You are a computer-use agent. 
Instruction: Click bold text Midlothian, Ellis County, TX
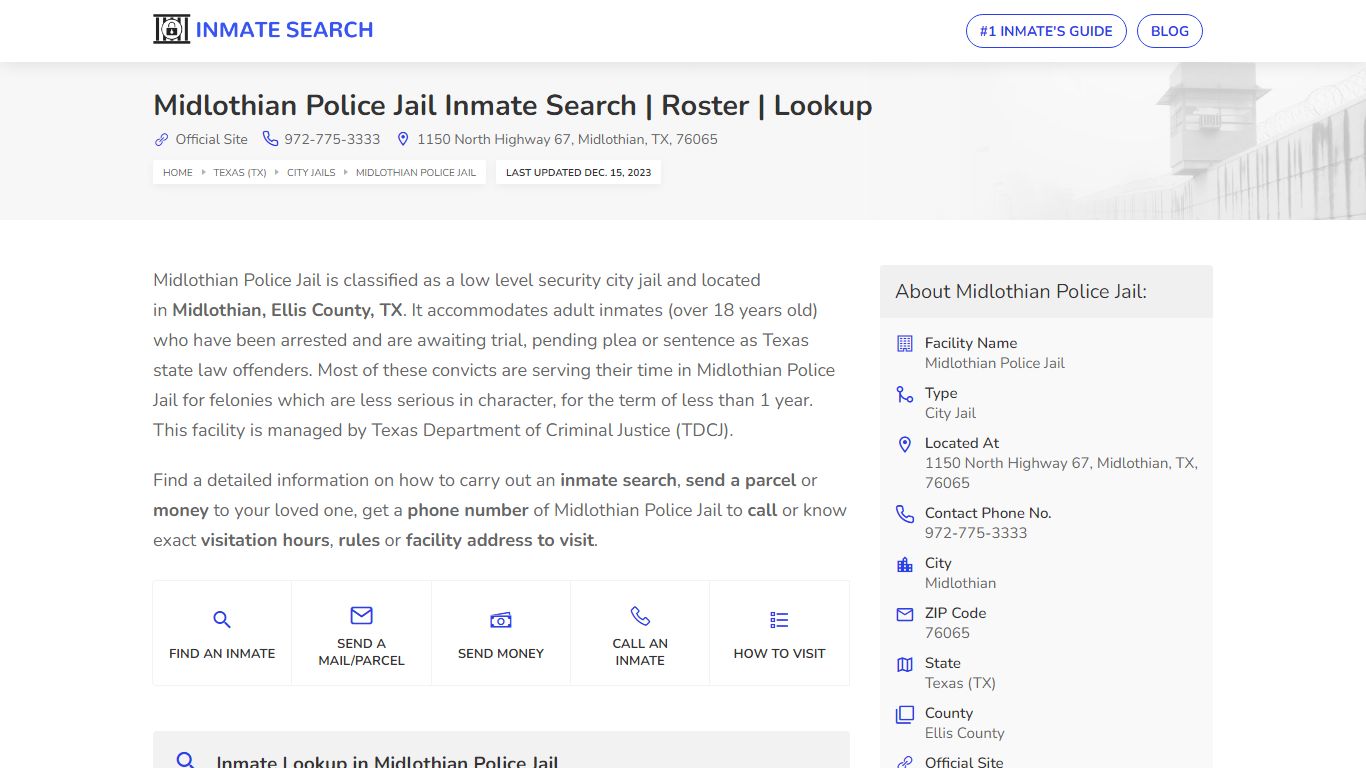(x=287, y=310)
